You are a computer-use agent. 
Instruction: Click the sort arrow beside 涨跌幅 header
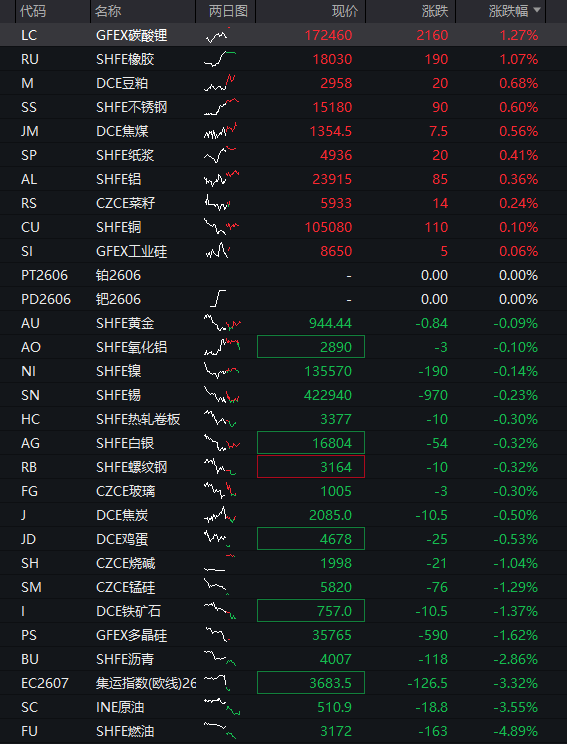click(537, 10)
